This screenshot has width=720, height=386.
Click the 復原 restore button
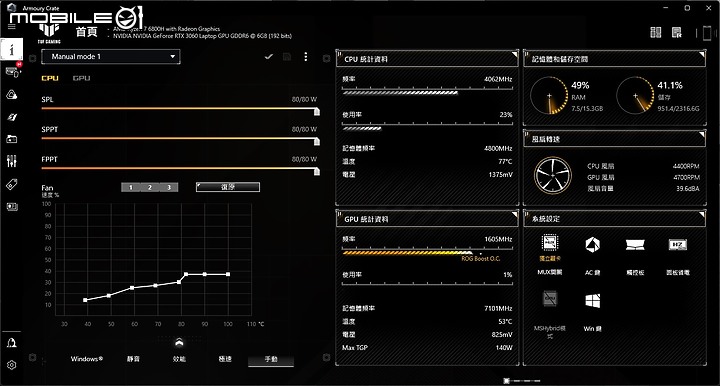[x=228, y=187]
